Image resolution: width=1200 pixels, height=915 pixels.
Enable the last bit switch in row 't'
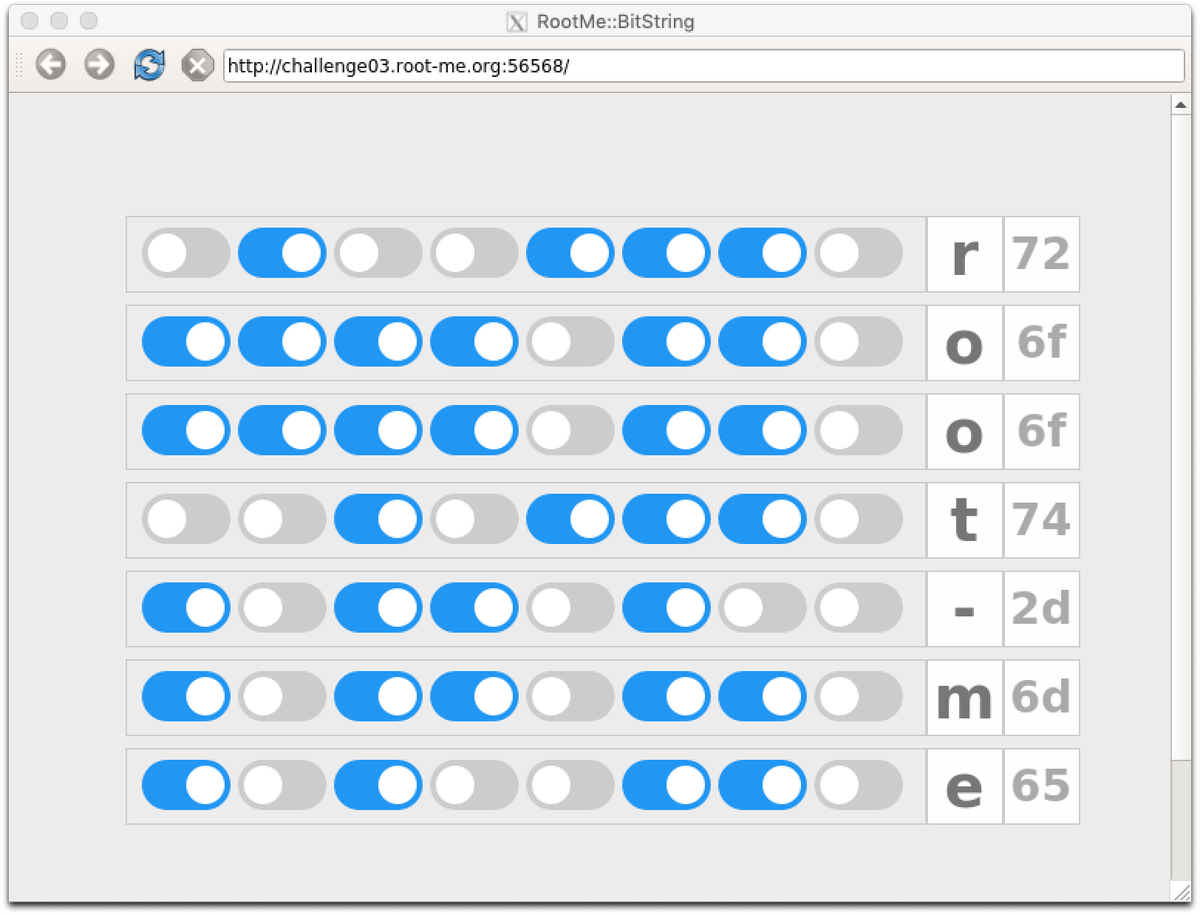click(x=857, y=519)
